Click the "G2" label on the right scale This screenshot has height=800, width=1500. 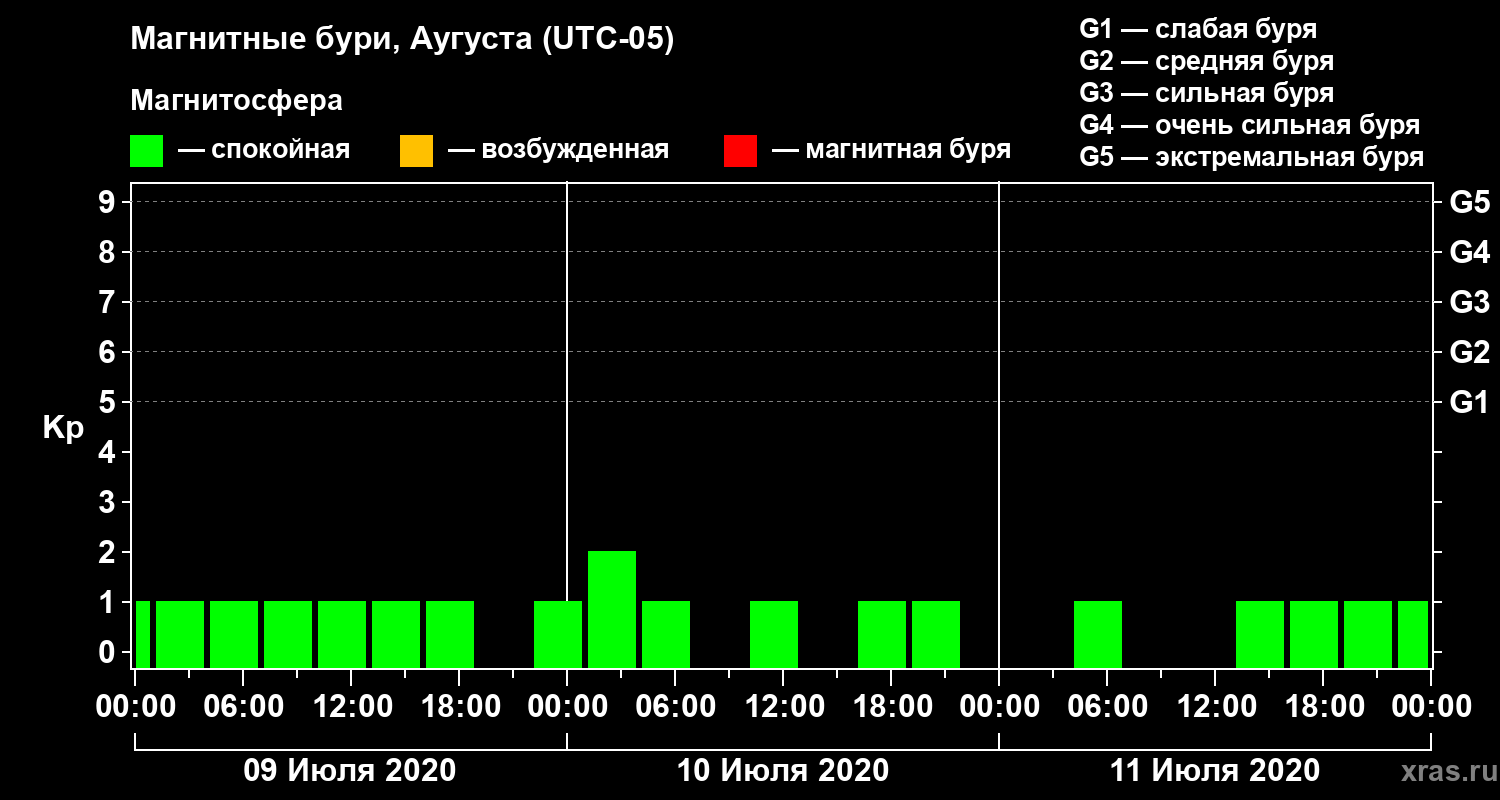[1470, 352]
